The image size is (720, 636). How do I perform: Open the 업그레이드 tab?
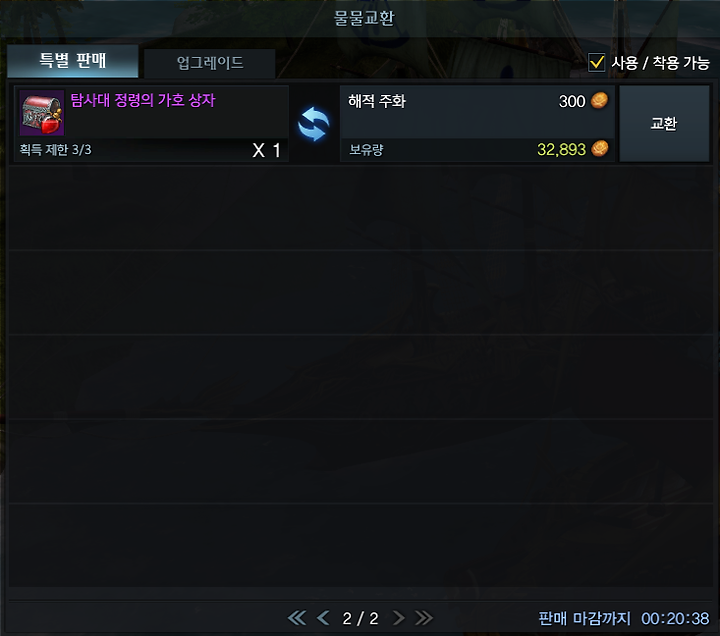point(210,63)
